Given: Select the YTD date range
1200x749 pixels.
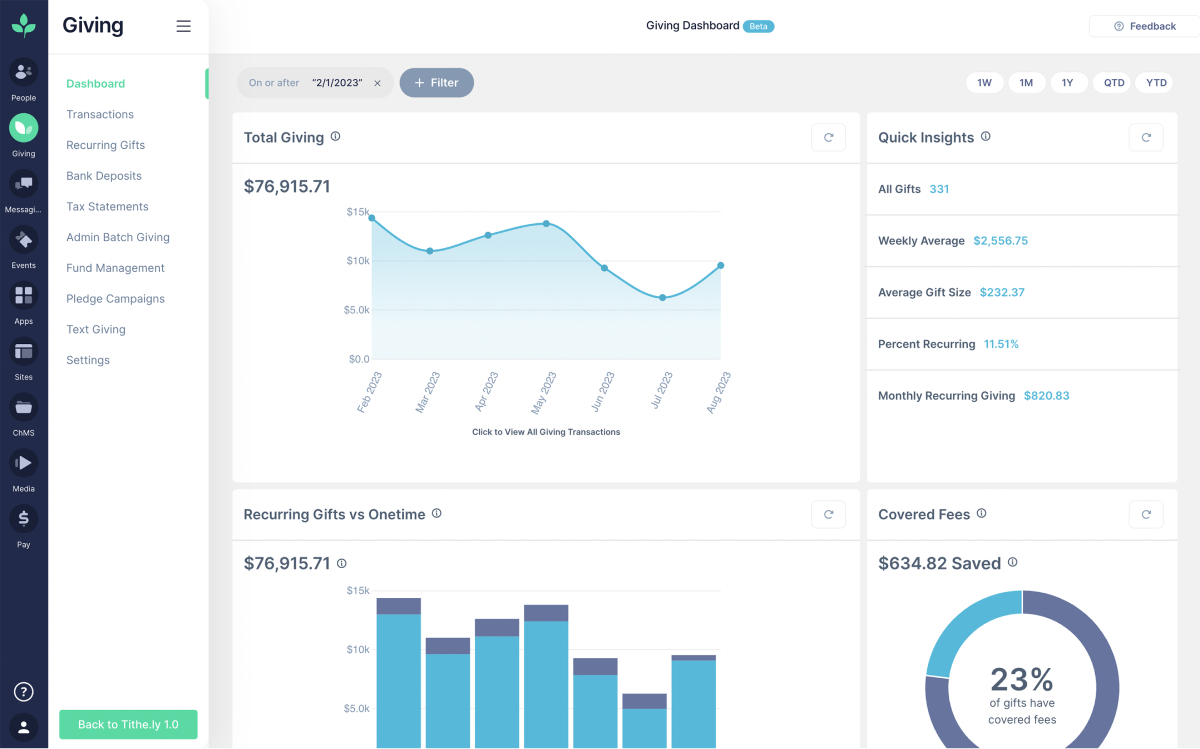Looking at the screenshot, I should 1154,82.
